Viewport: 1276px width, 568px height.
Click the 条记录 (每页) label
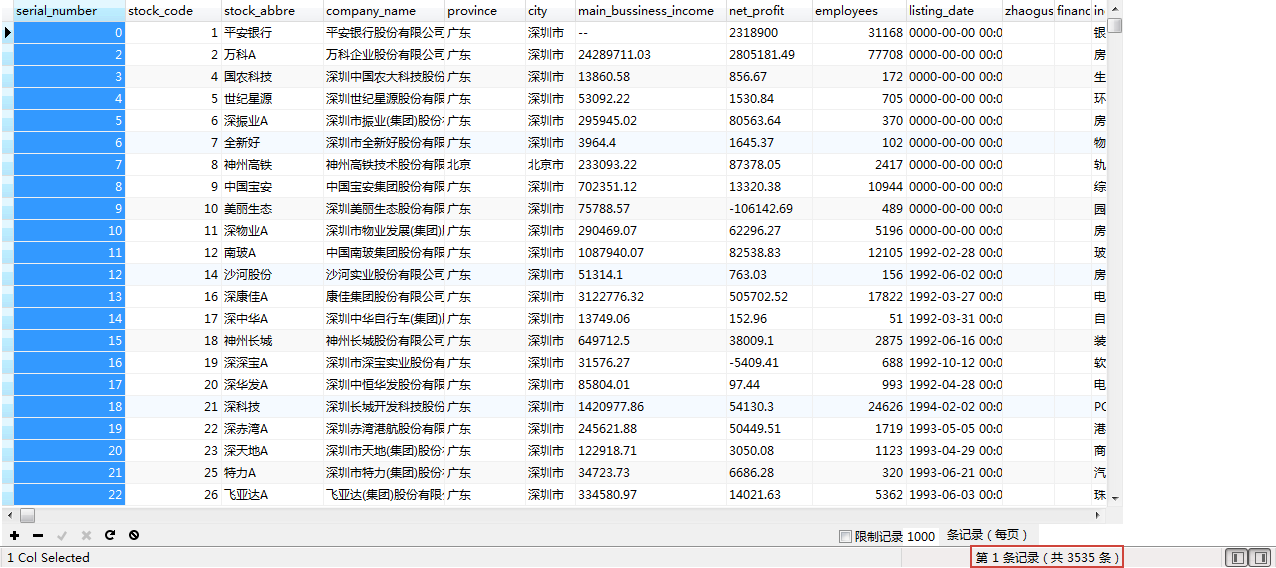[987, 536]
